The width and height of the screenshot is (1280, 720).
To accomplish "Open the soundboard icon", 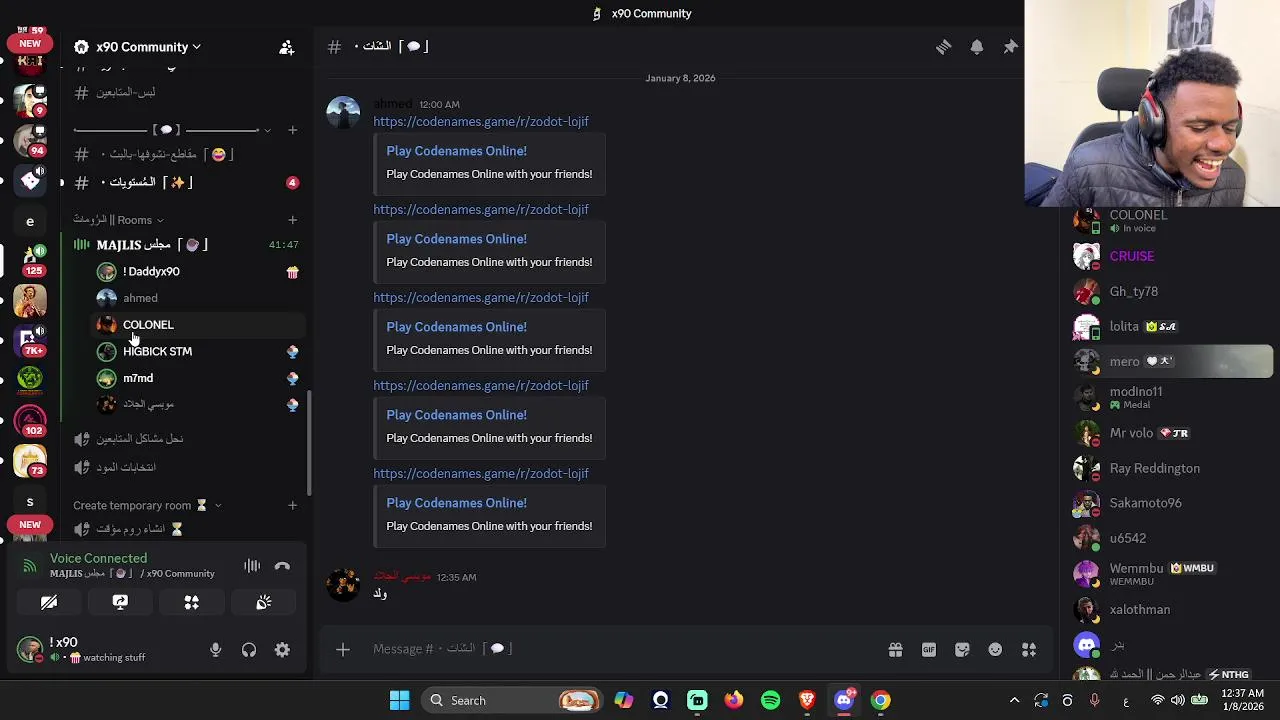I will point(264,602).
